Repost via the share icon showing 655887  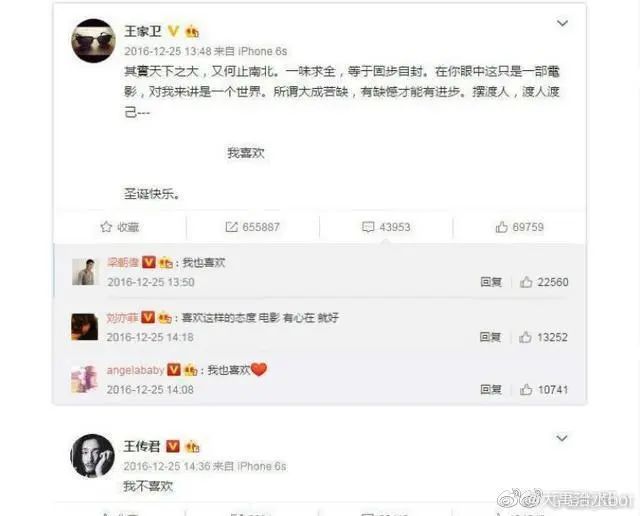pyautogui.click(x=231, y=227)
